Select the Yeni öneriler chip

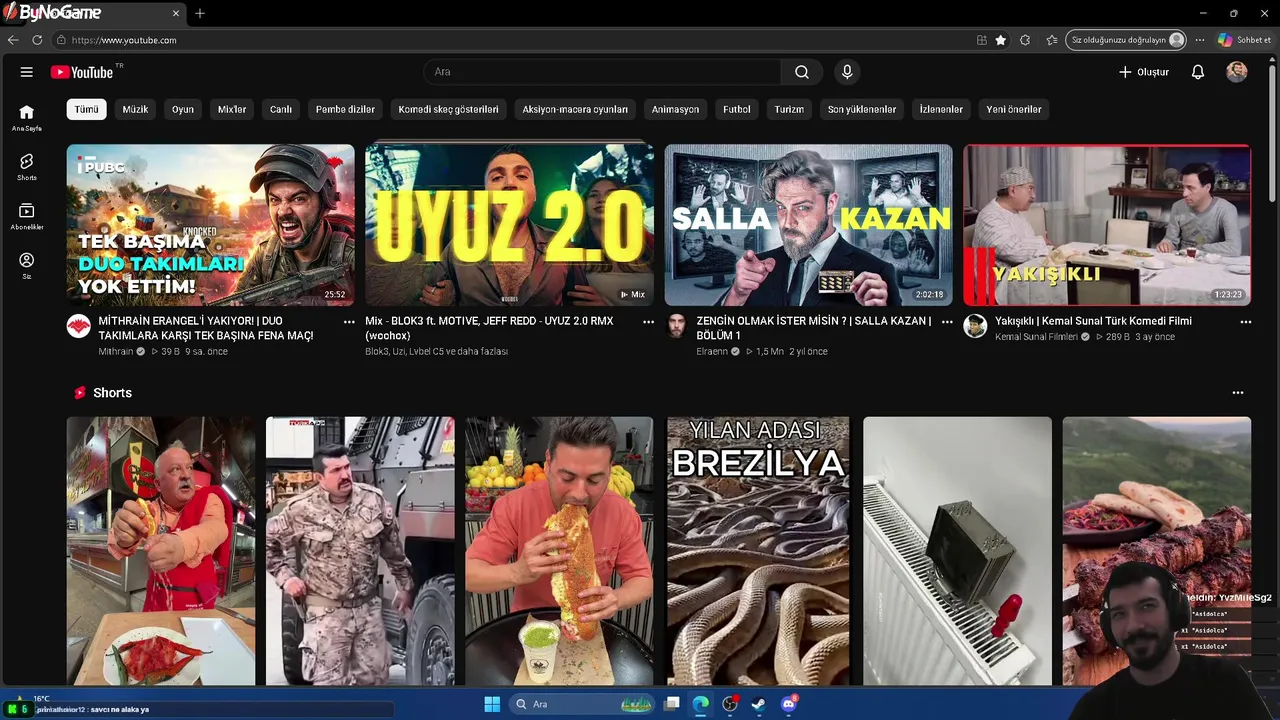coord(1014,109)
